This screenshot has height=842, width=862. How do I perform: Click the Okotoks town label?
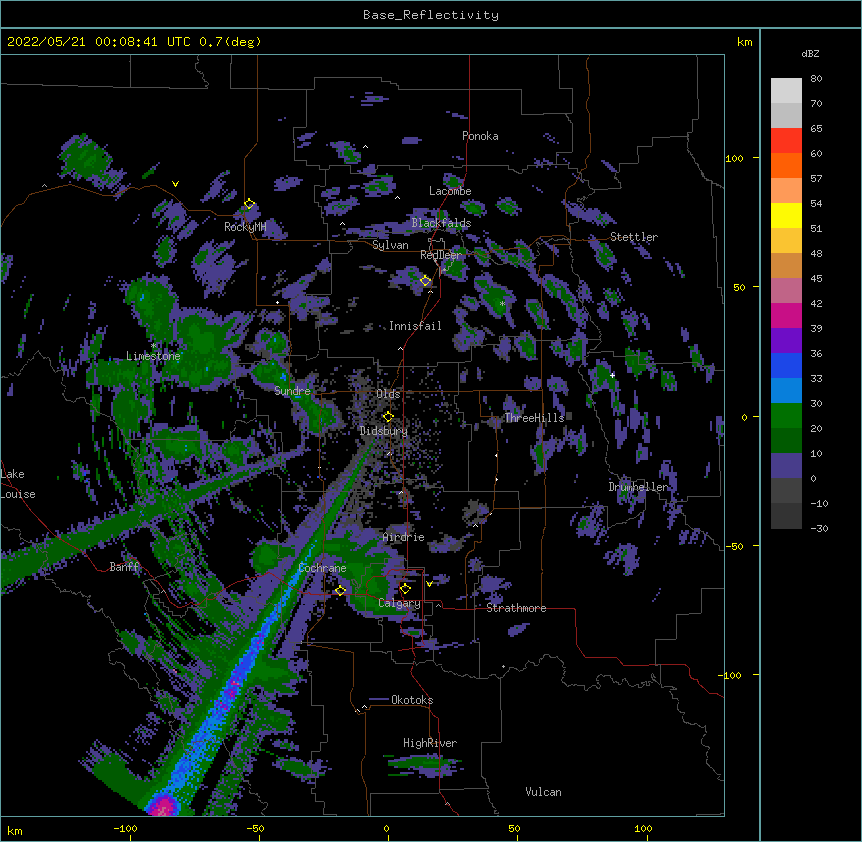click(412, 700)
